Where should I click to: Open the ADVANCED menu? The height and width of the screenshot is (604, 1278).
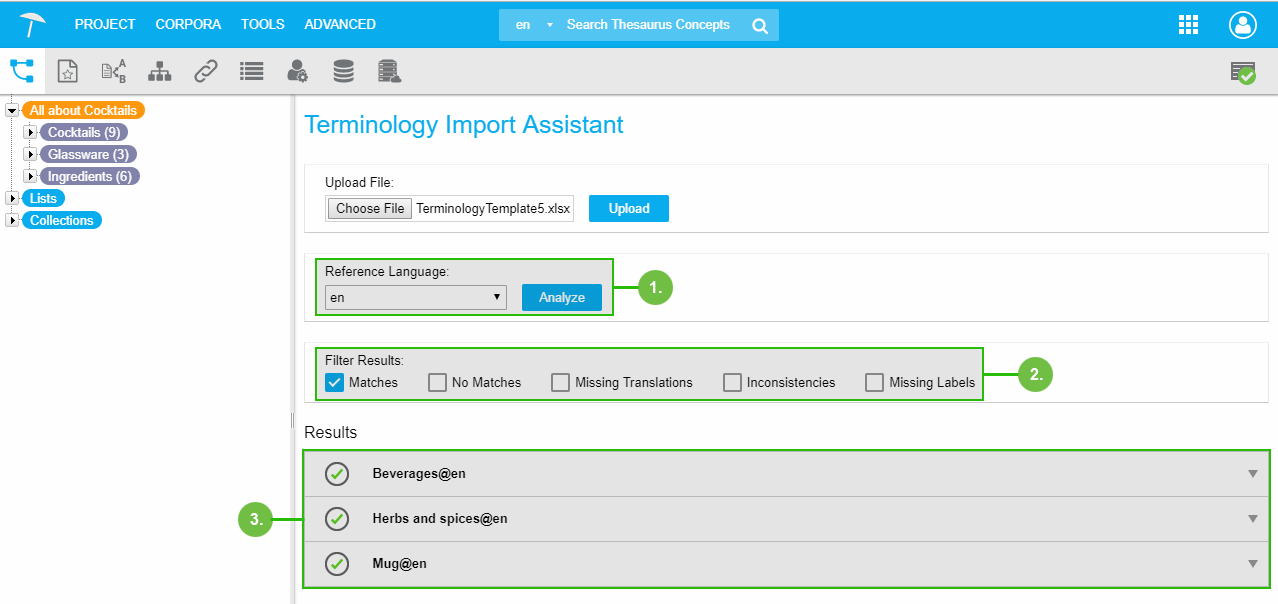tap(340, 24)
